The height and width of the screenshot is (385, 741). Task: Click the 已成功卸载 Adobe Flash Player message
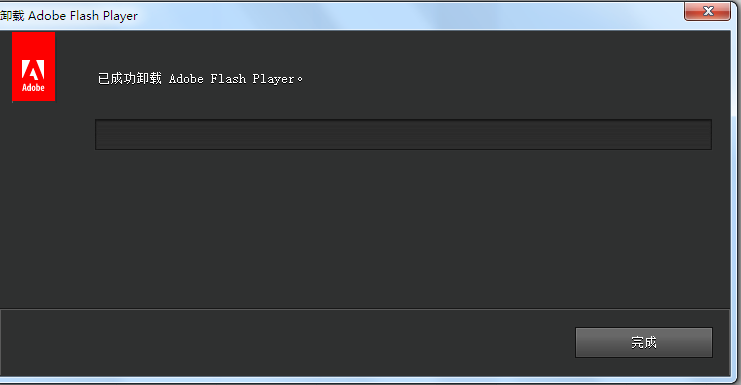click(x=200, y=78)
